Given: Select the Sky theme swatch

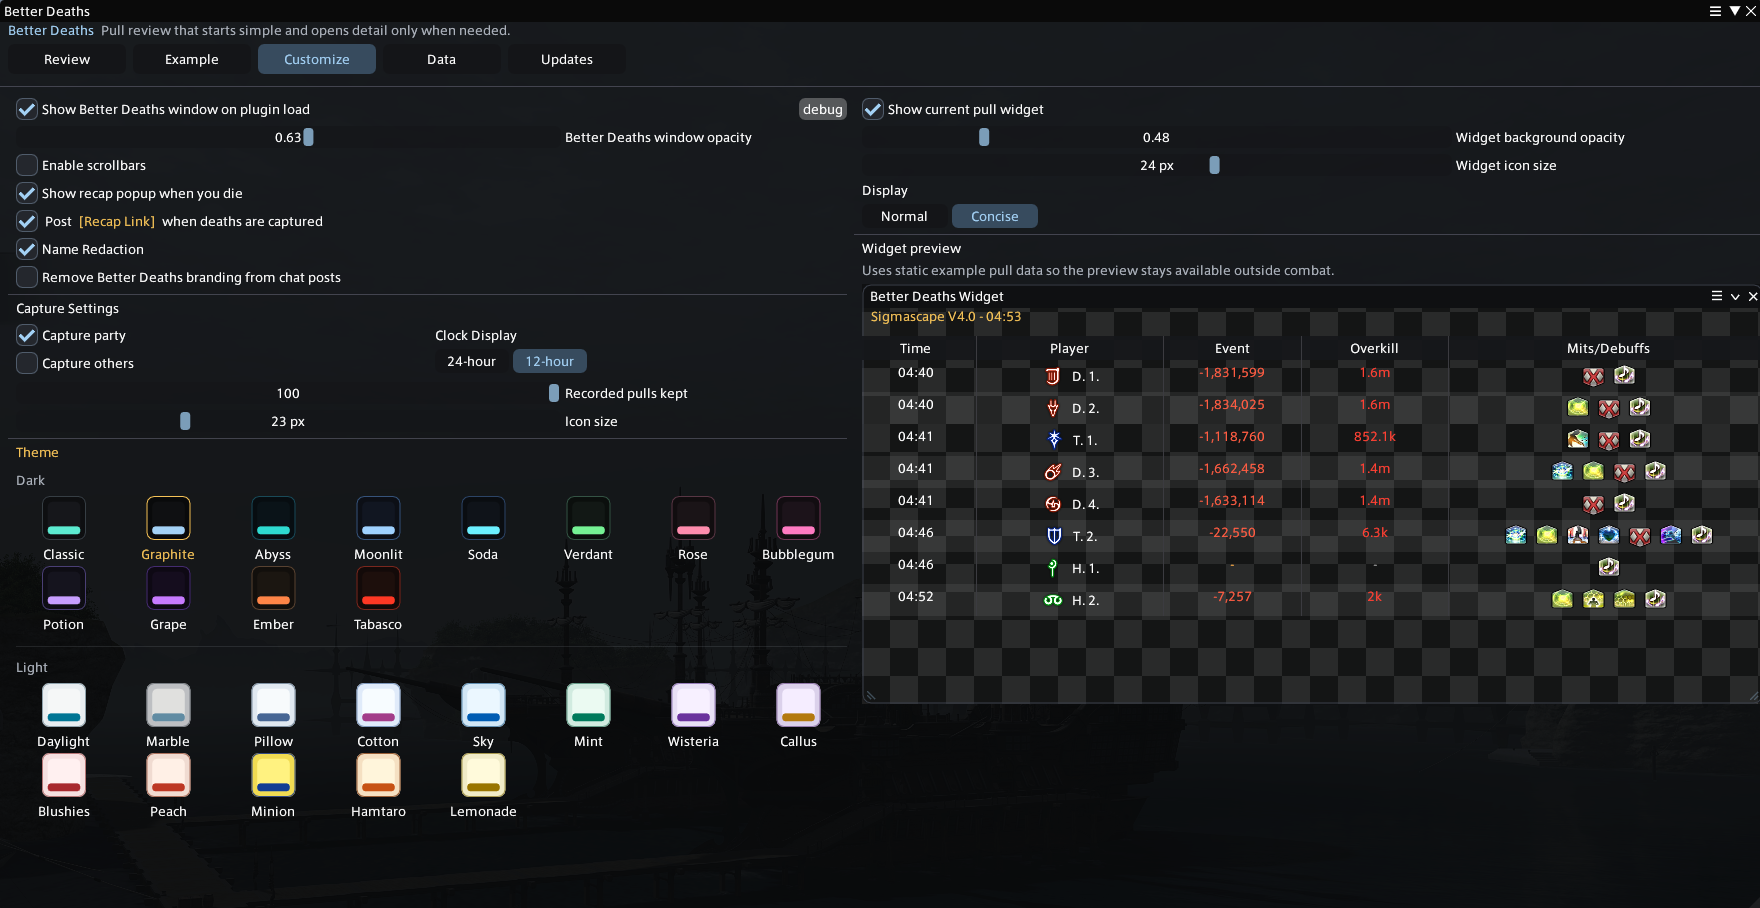Looking at the screenshot, I should [483, 705].
